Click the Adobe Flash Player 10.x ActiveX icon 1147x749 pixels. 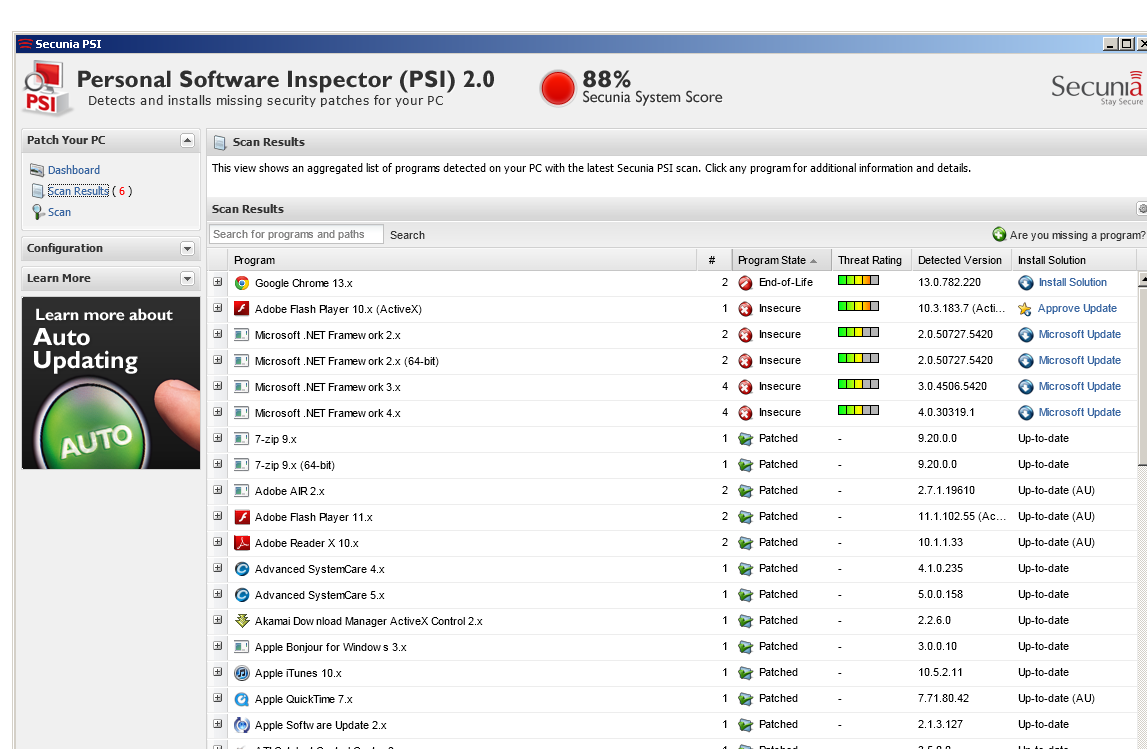pyautogui.click(x=241, y=309)
